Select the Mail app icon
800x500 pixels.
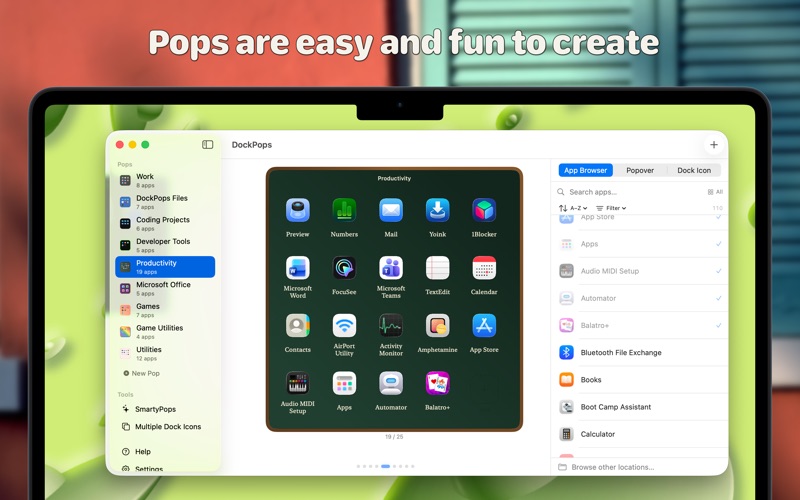coord(391,210)
